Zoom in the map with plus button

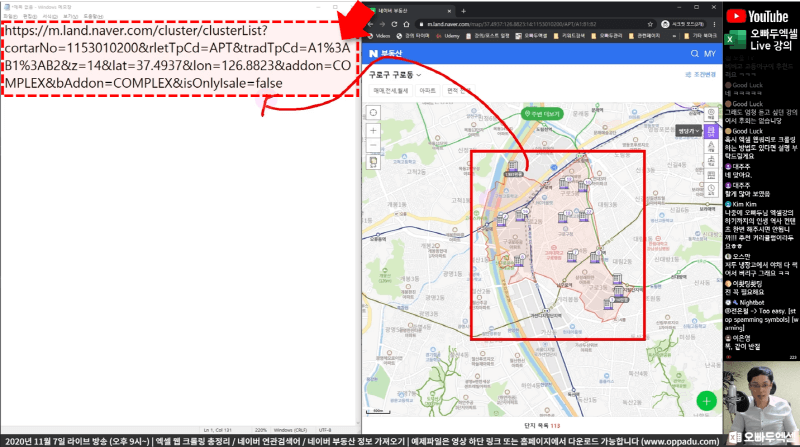pos(373,130)
